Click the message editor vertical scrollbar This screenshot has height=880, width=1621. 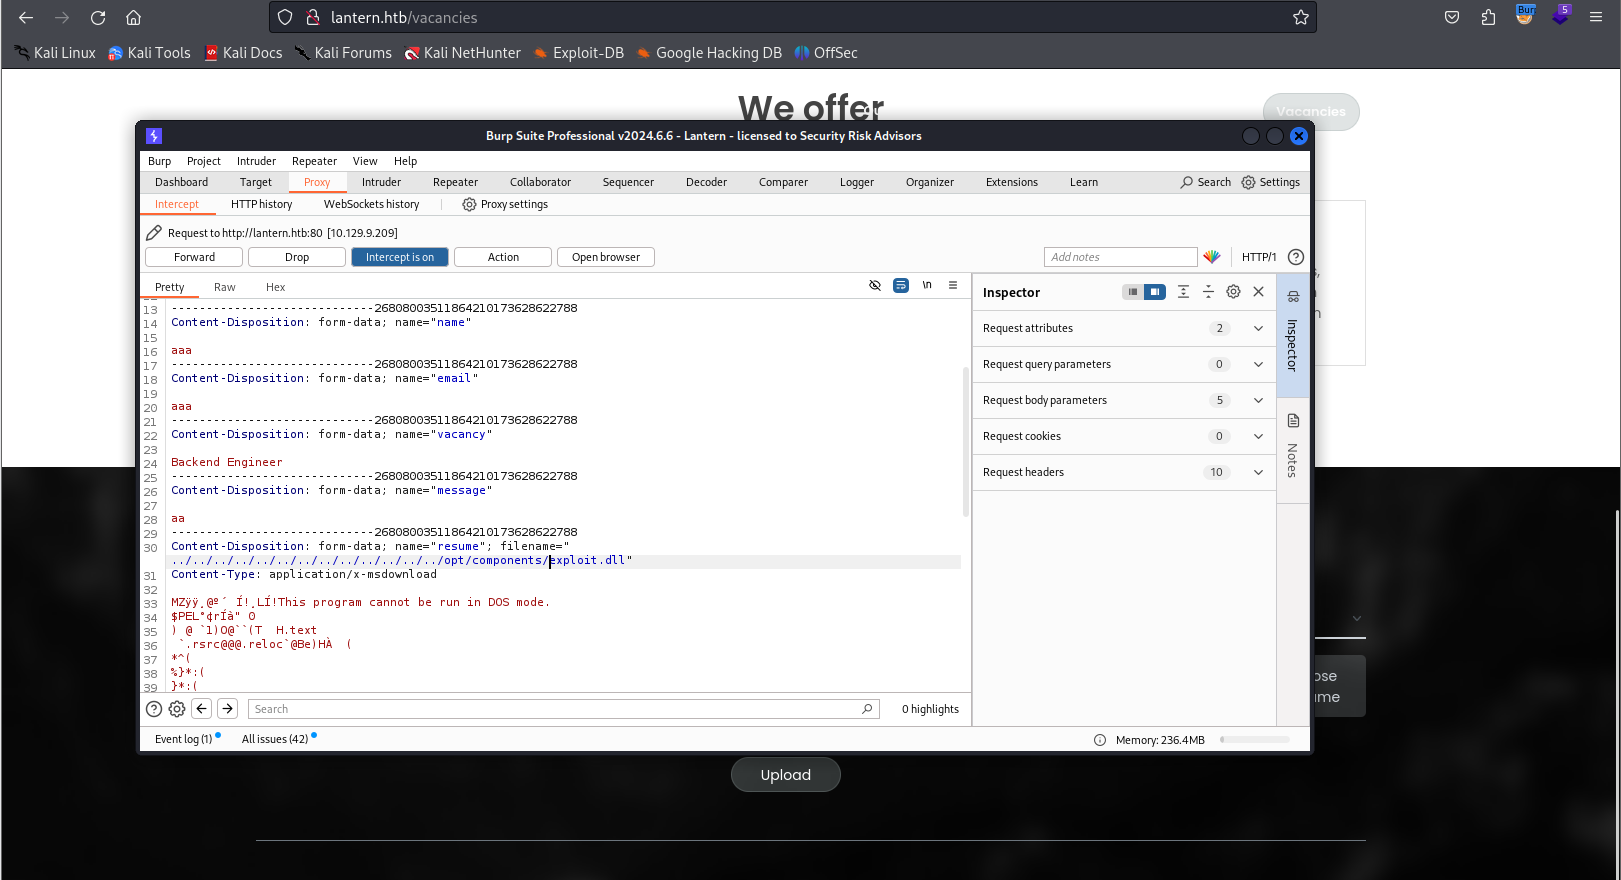point(965,442)
